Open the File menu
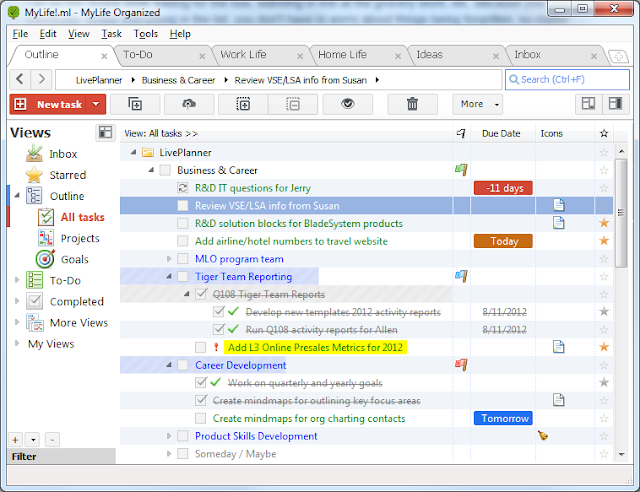 [20, 34]
